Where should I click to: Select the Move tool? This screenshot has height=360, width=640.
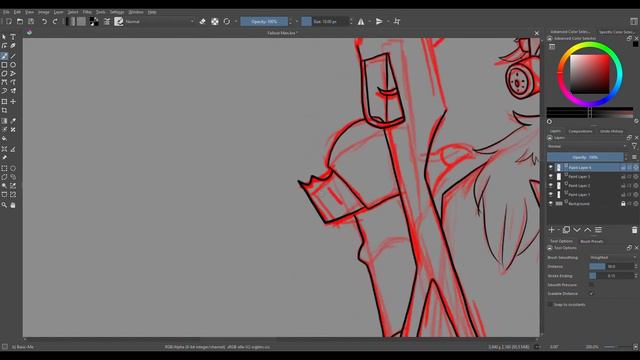(x=13, y=101)
